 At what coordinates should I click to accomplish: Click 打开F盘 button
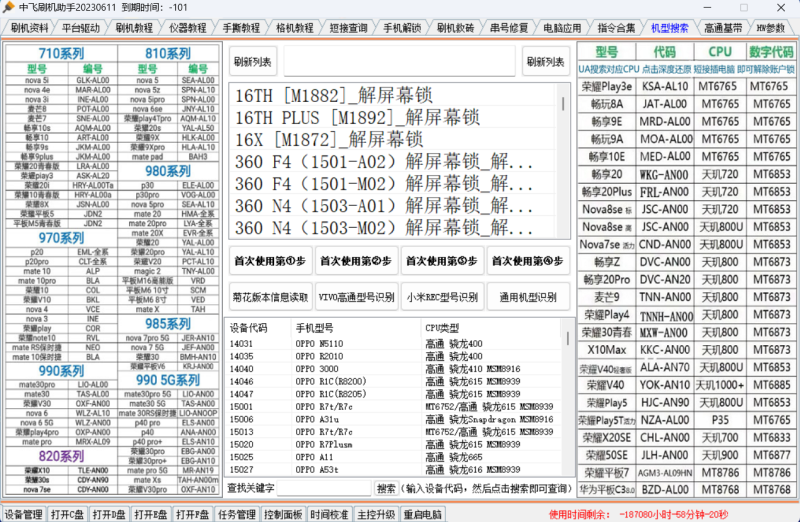193,514
